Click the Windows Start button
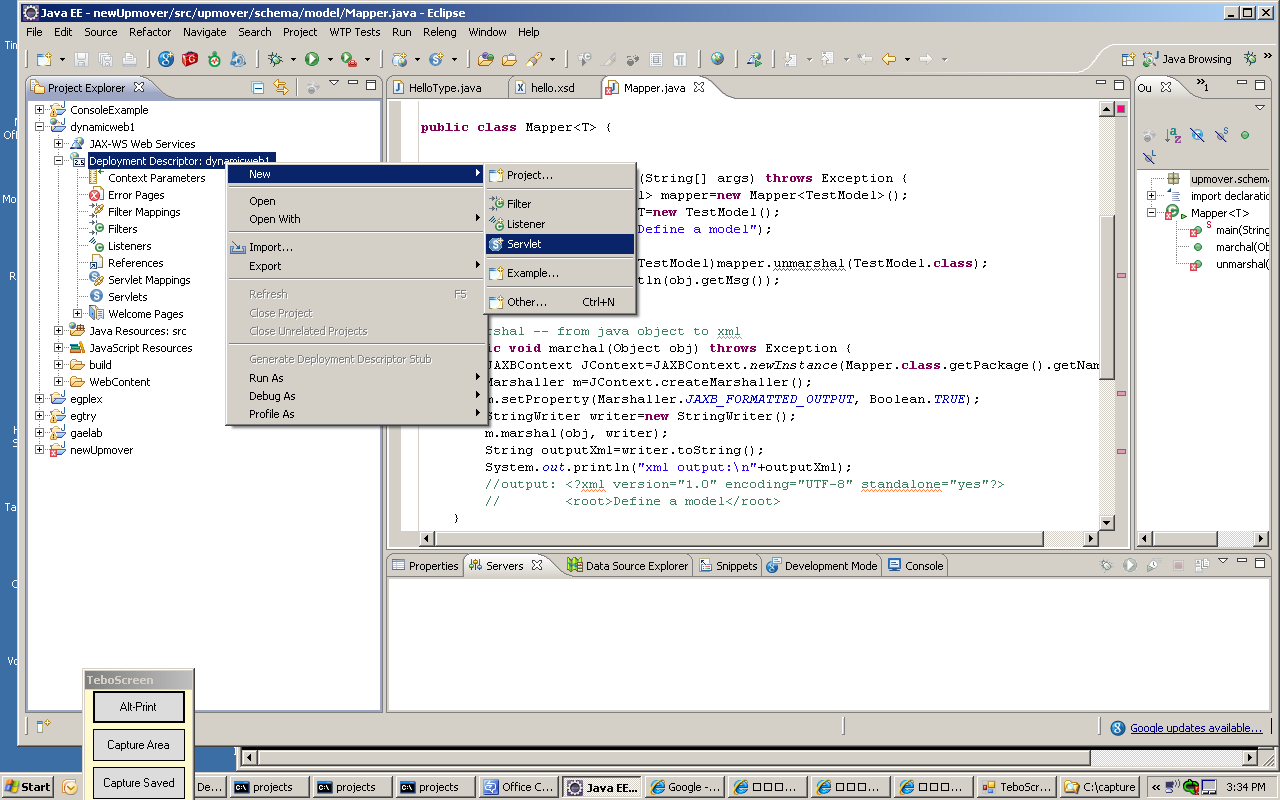Viewport: 1280px width, 800px height. (x=28, y=787)
